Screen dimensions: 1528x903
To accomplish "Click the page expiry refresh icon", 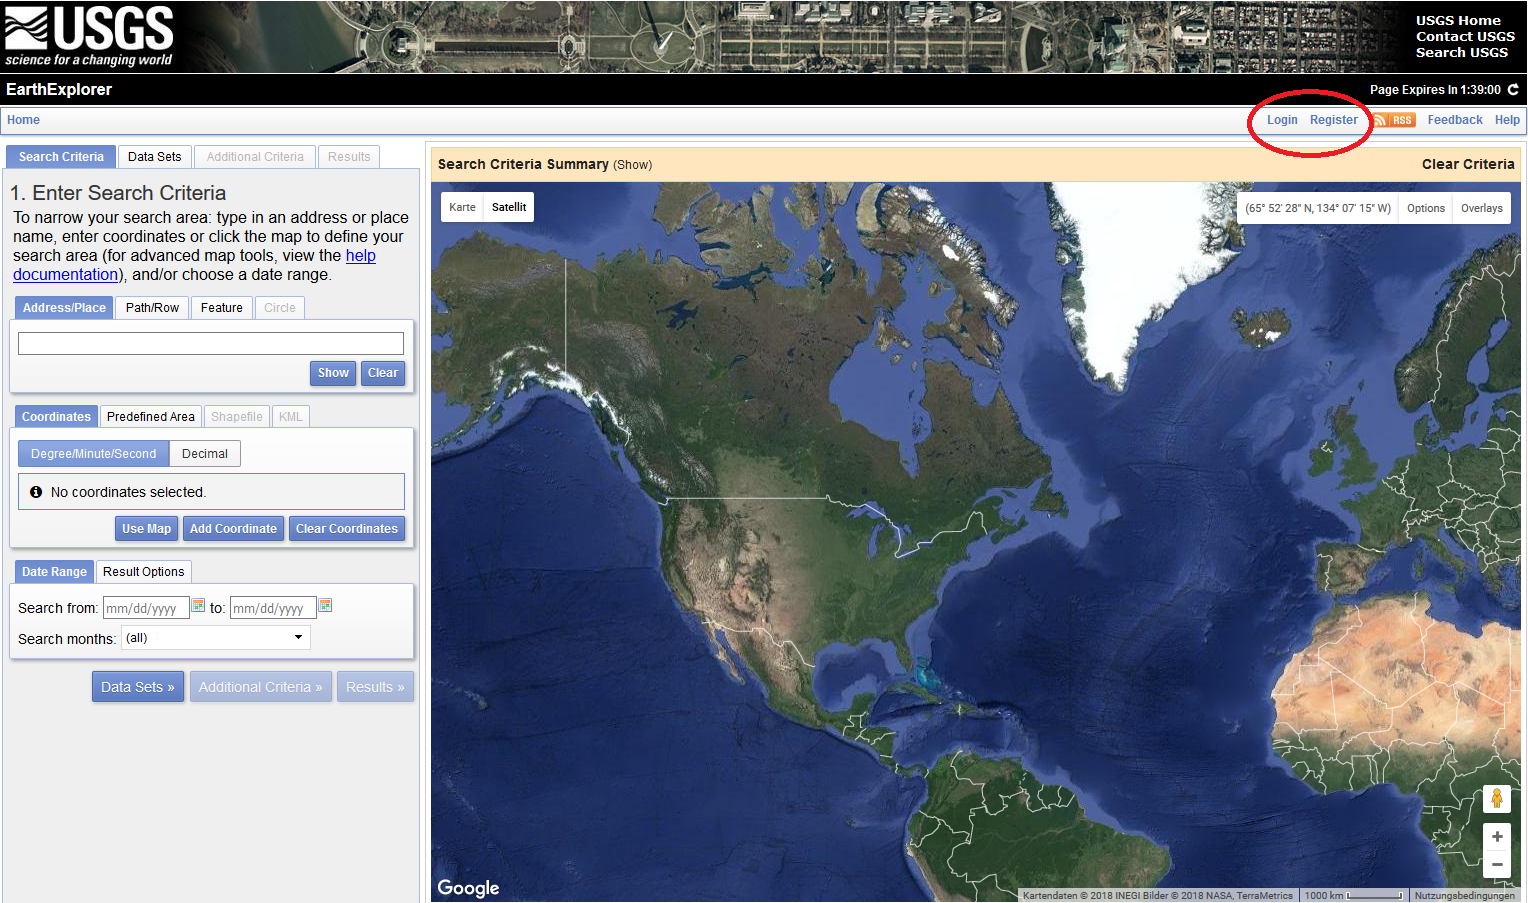I will pyautogui.click(x=1513, y=90).
